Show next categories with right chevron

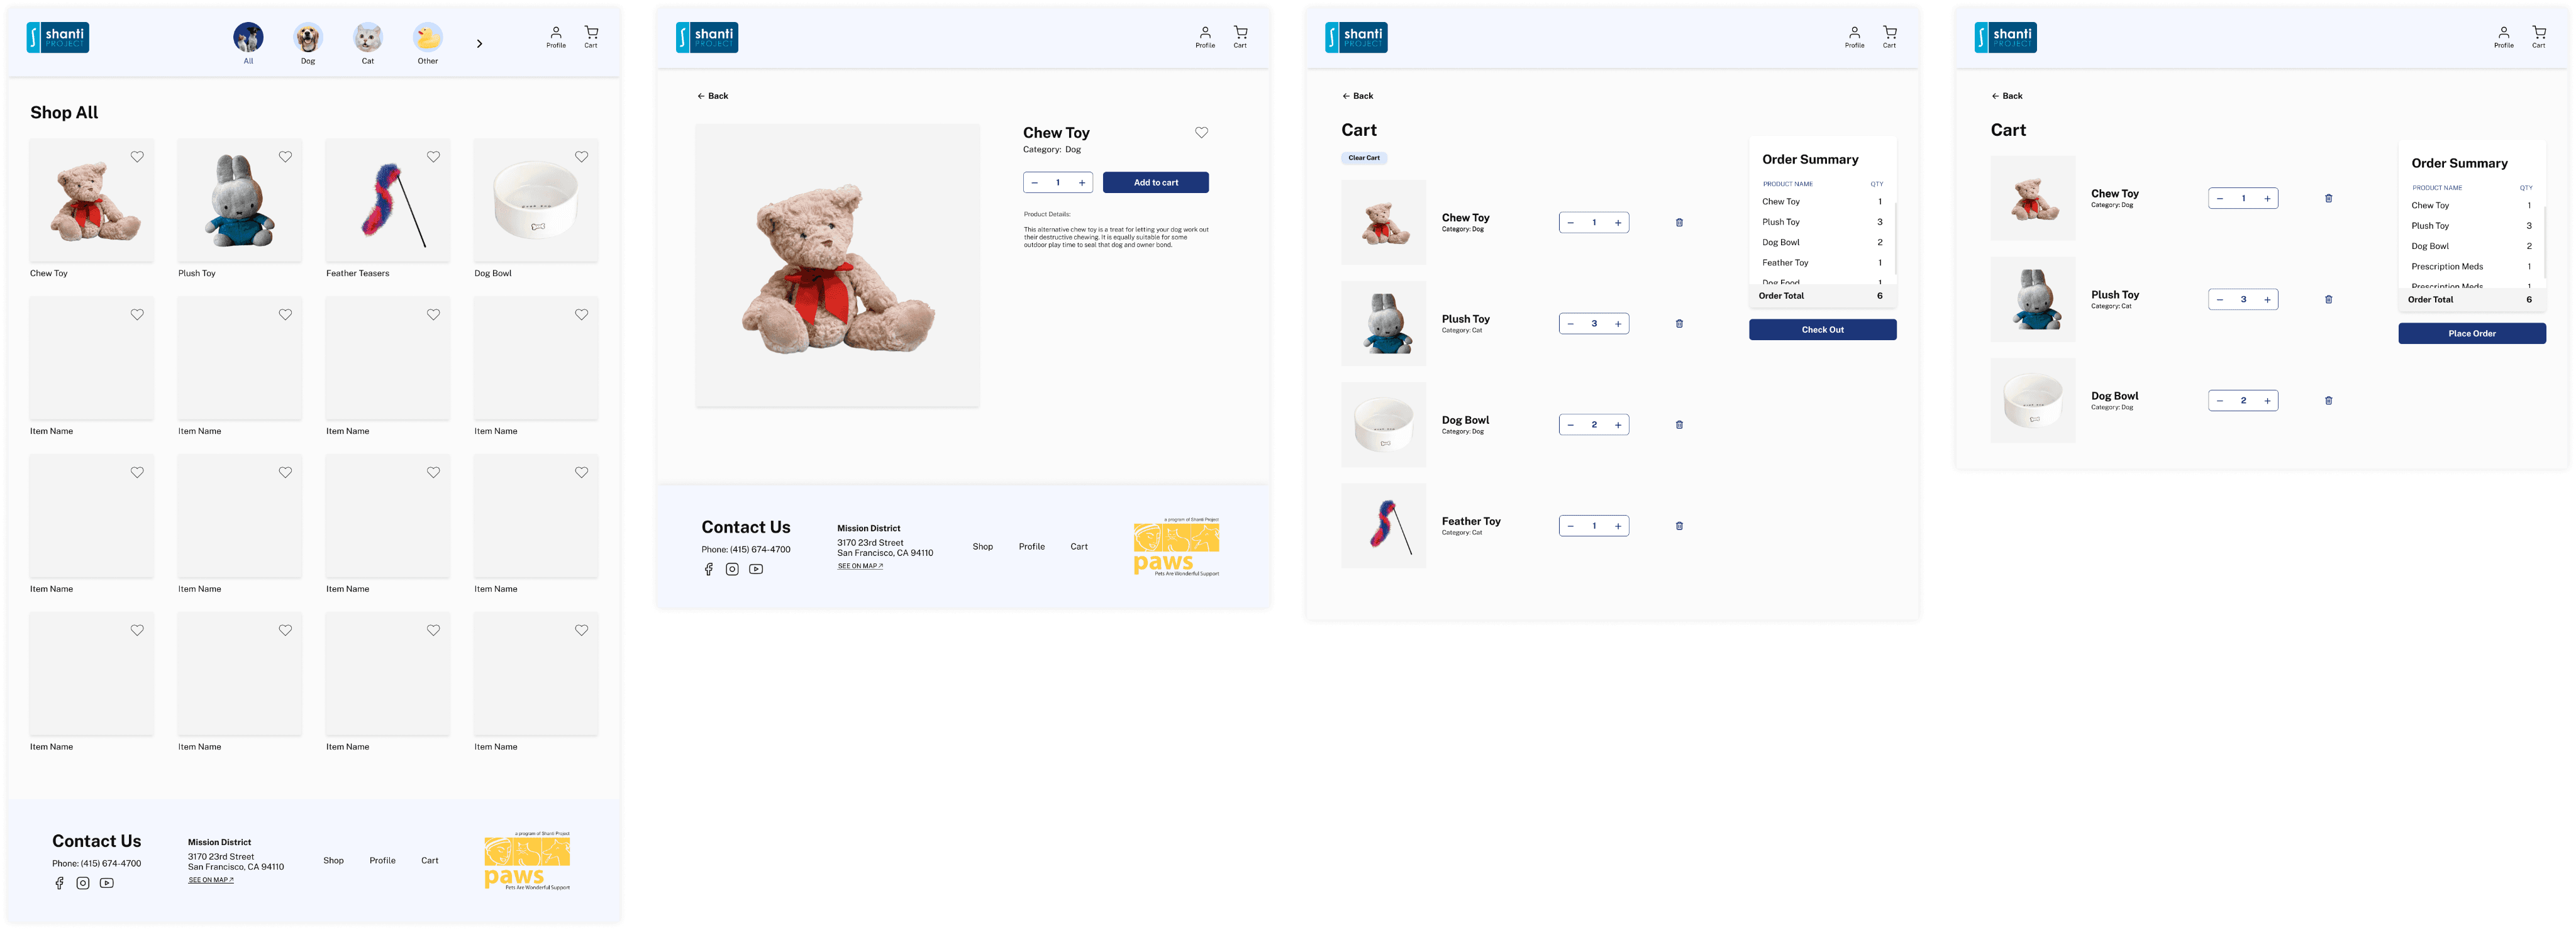click(480, 43)
